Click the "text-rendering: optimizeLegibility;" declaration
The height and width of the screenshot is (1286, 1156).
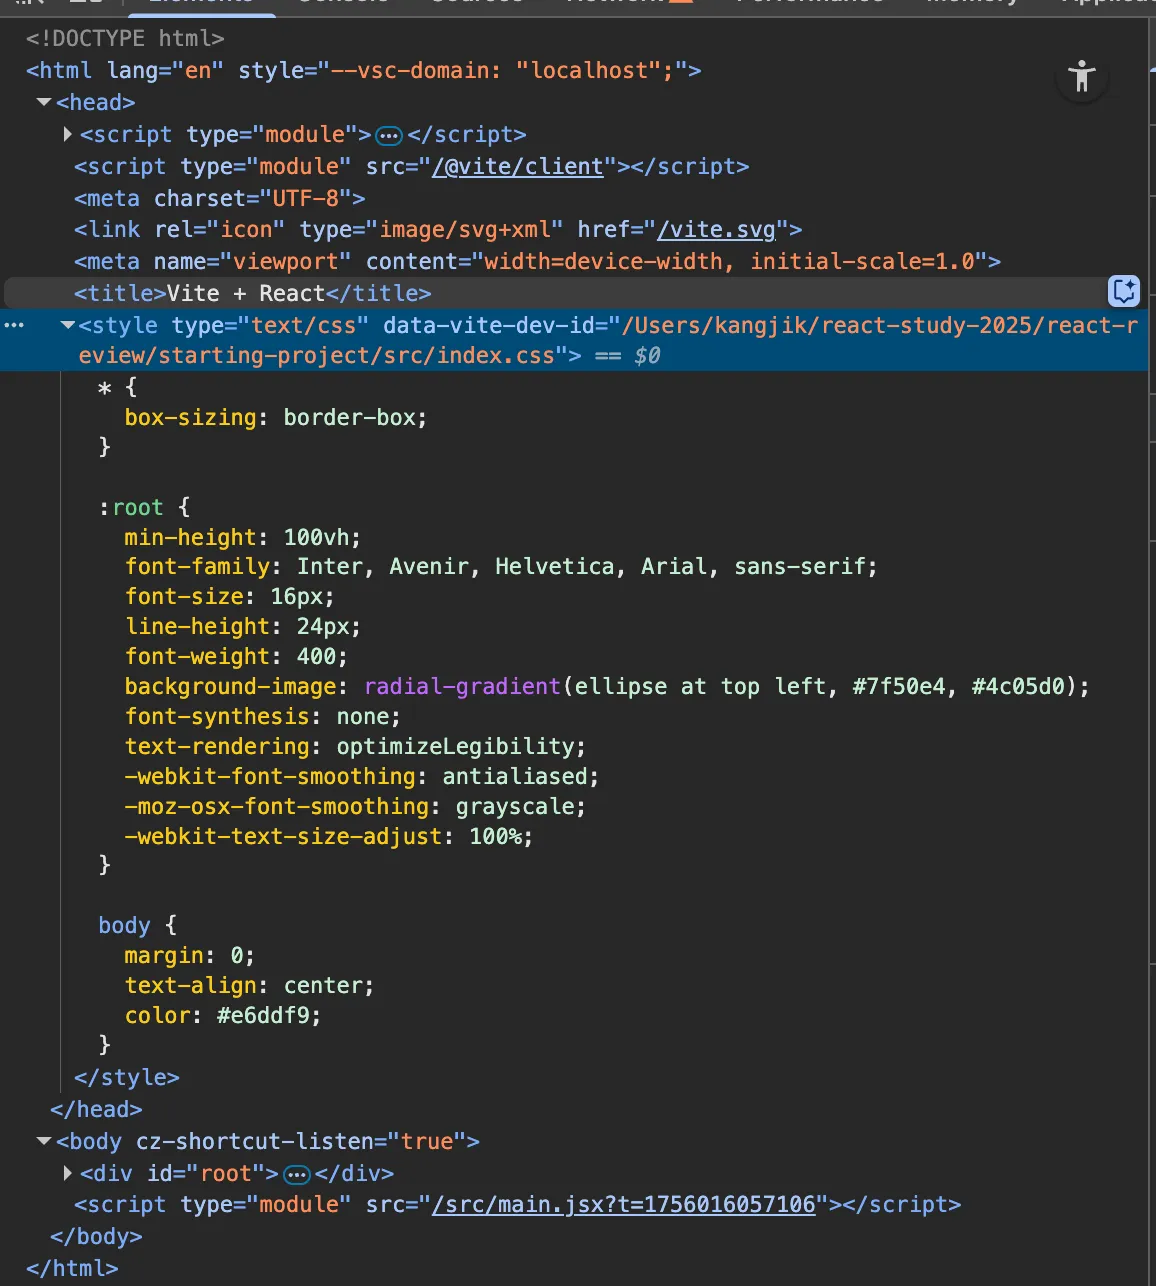pos(355,746)
